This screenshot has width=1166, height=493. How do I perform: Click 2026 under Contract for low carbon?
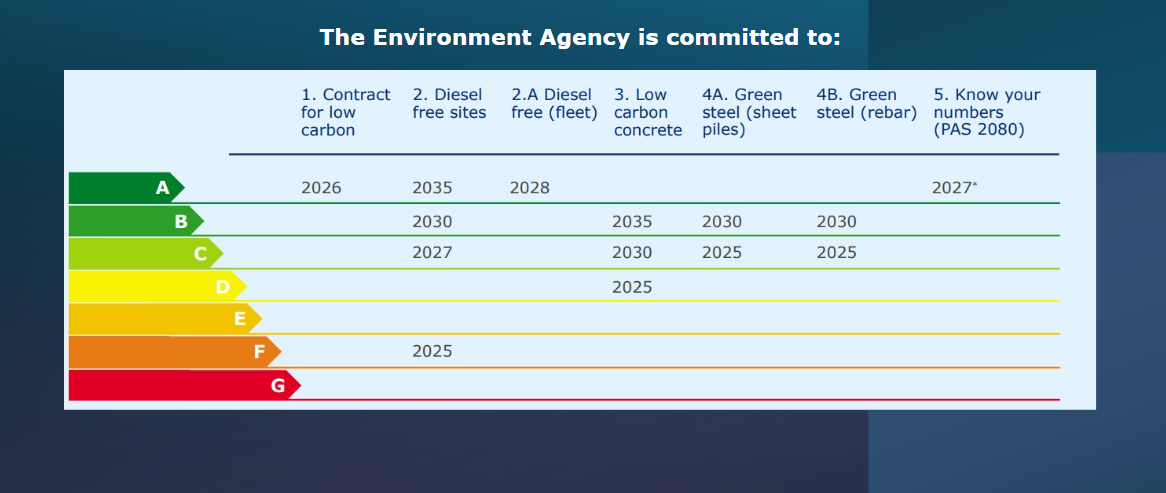321,187
